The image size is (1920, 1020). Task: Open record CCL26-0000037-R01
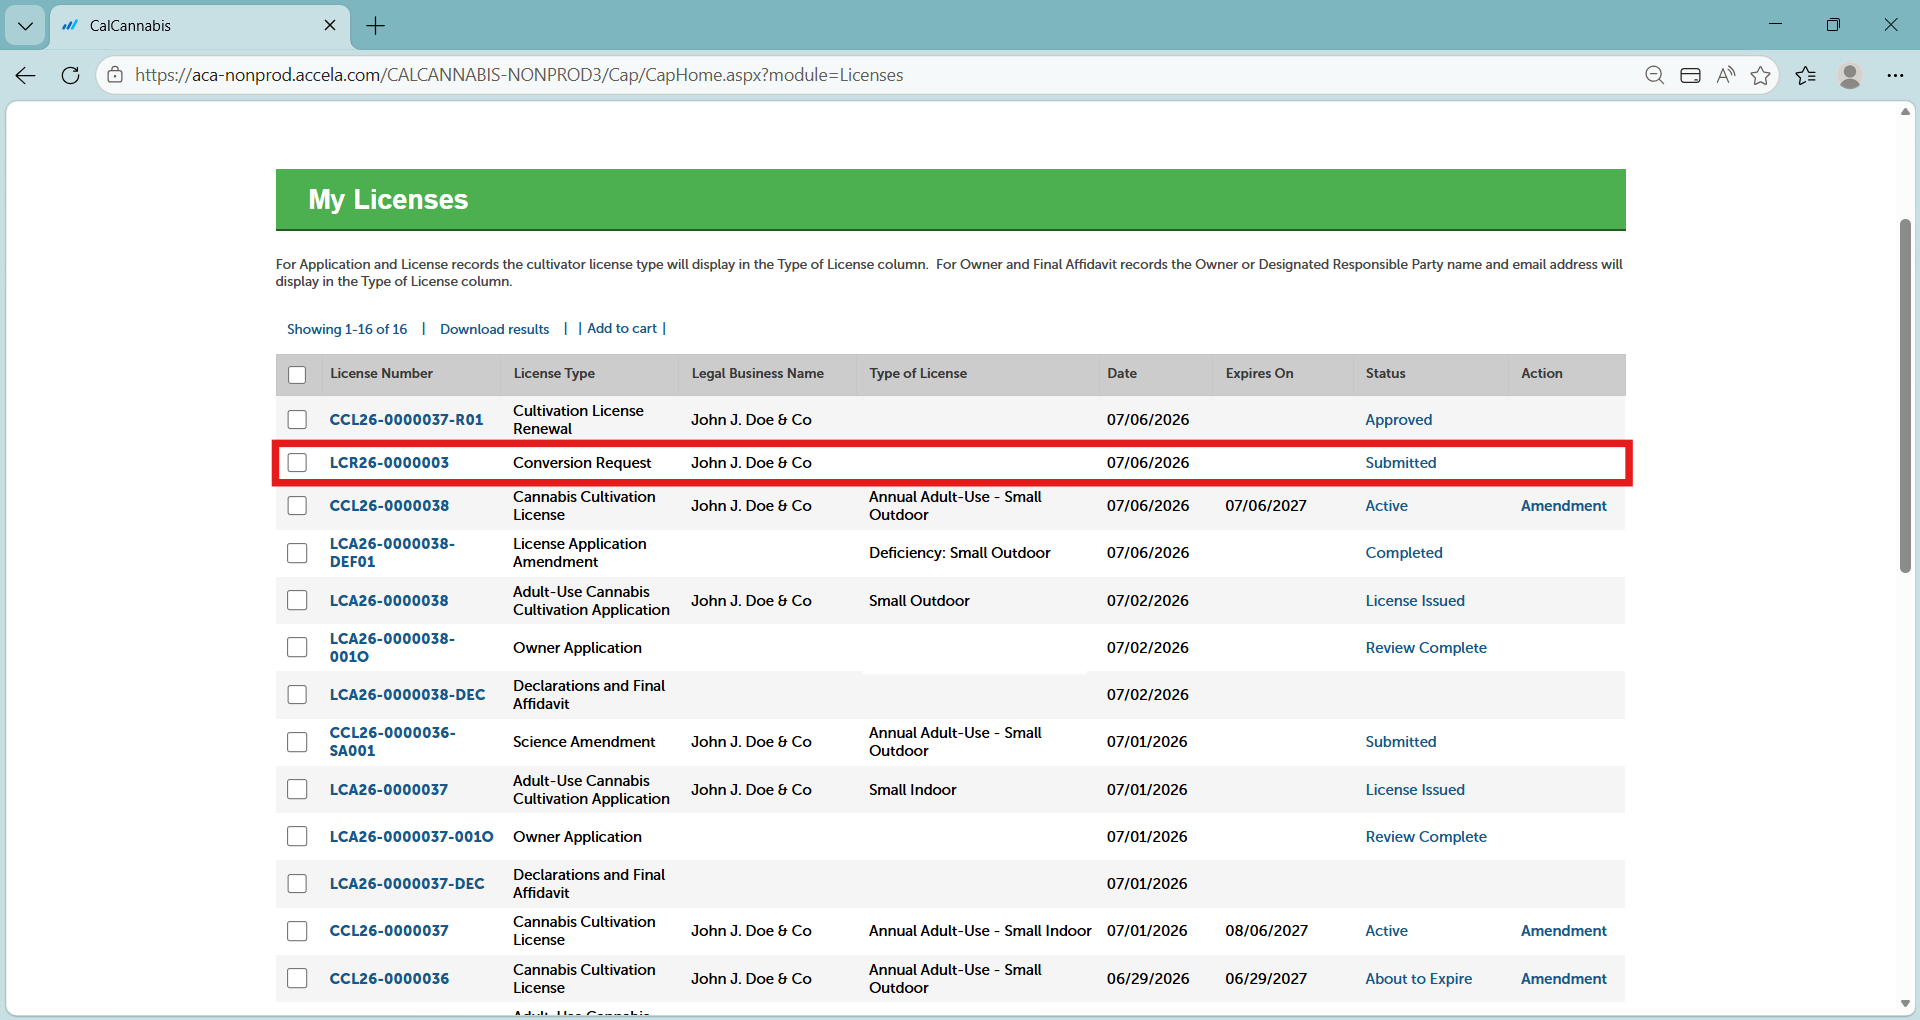(x=406, y=420)
